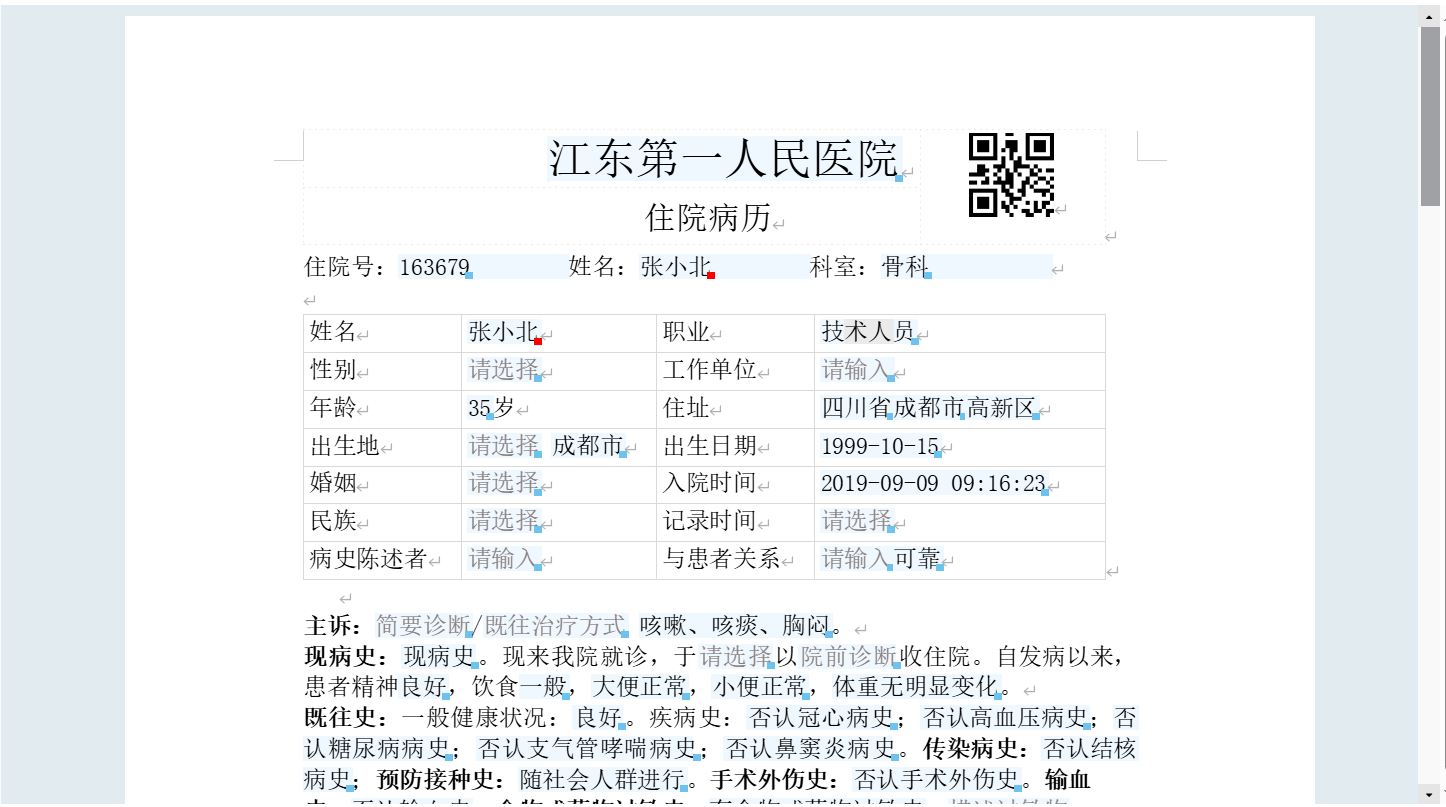Viewport: 1446px width, 807px height.
Task: Open the 民族 请选择 dropdown
Action: 503,521
